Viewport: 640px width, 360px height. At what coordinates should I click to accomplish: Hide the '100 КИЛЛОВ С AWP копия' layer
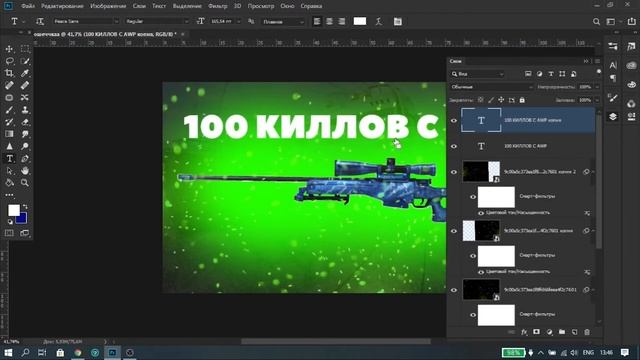[454, 120]
